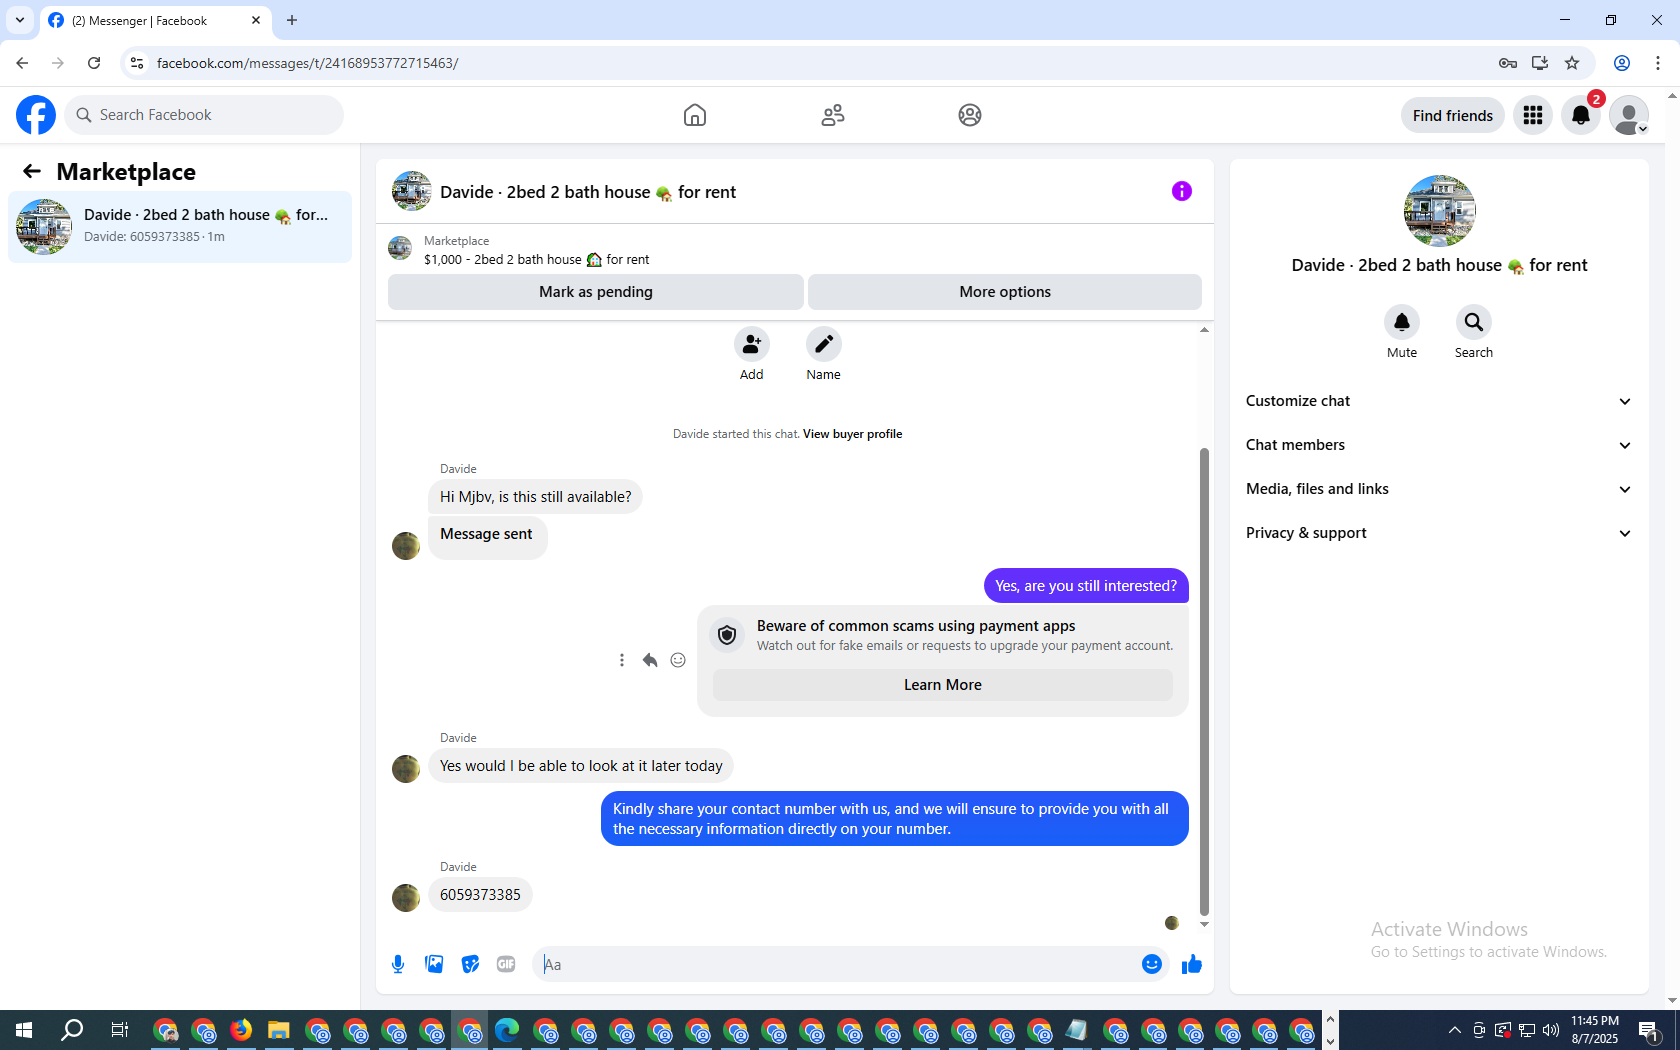Viewport: 1680px width, 1050px height.
Task: Click More options for the listing
Action: (x=1005, y=292)
